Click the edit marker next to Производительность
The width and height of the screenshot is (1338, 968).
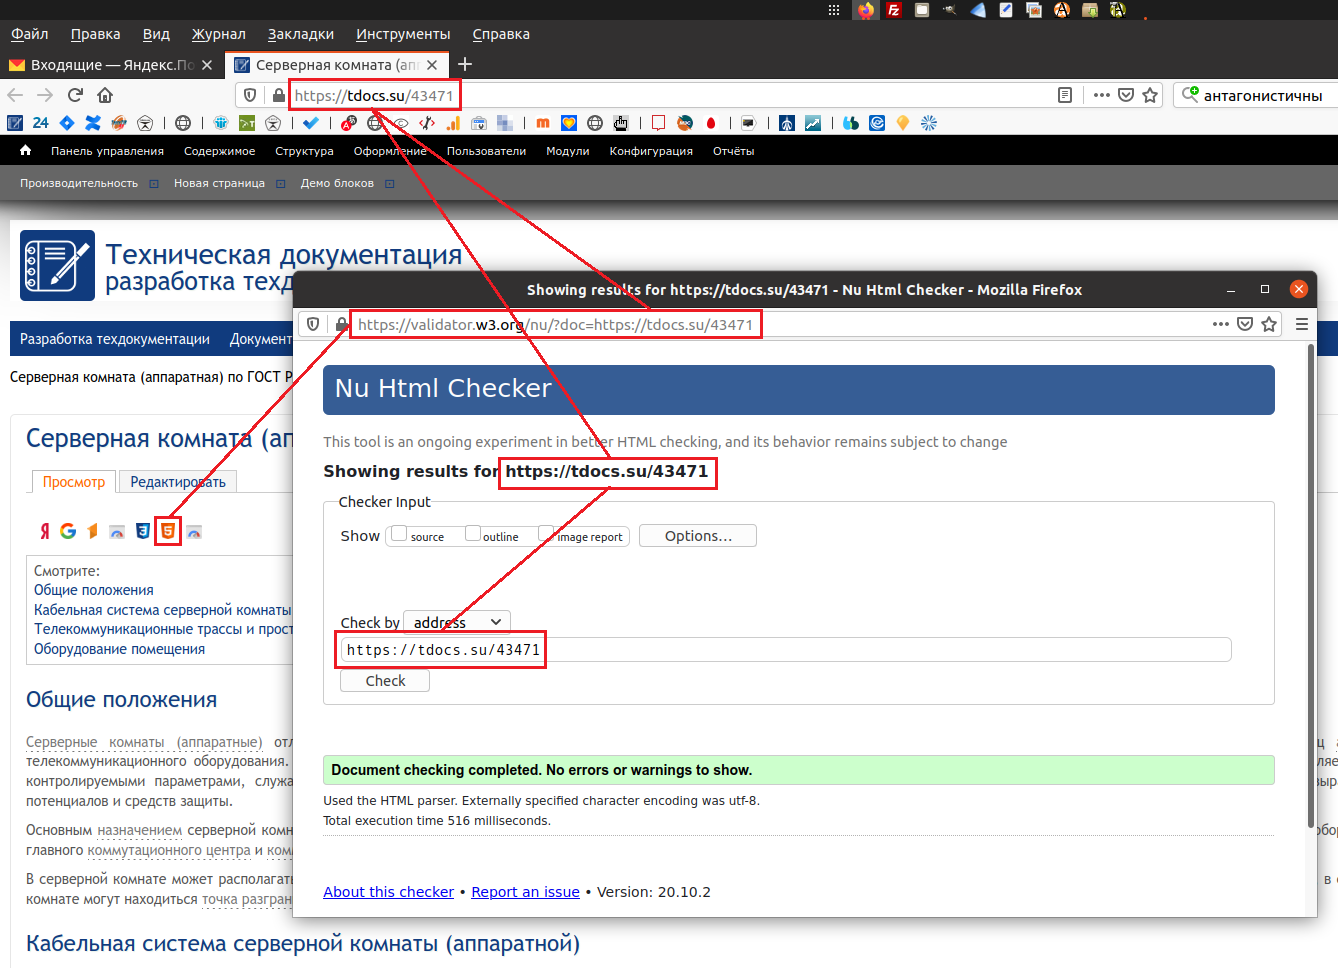(154, 184)
